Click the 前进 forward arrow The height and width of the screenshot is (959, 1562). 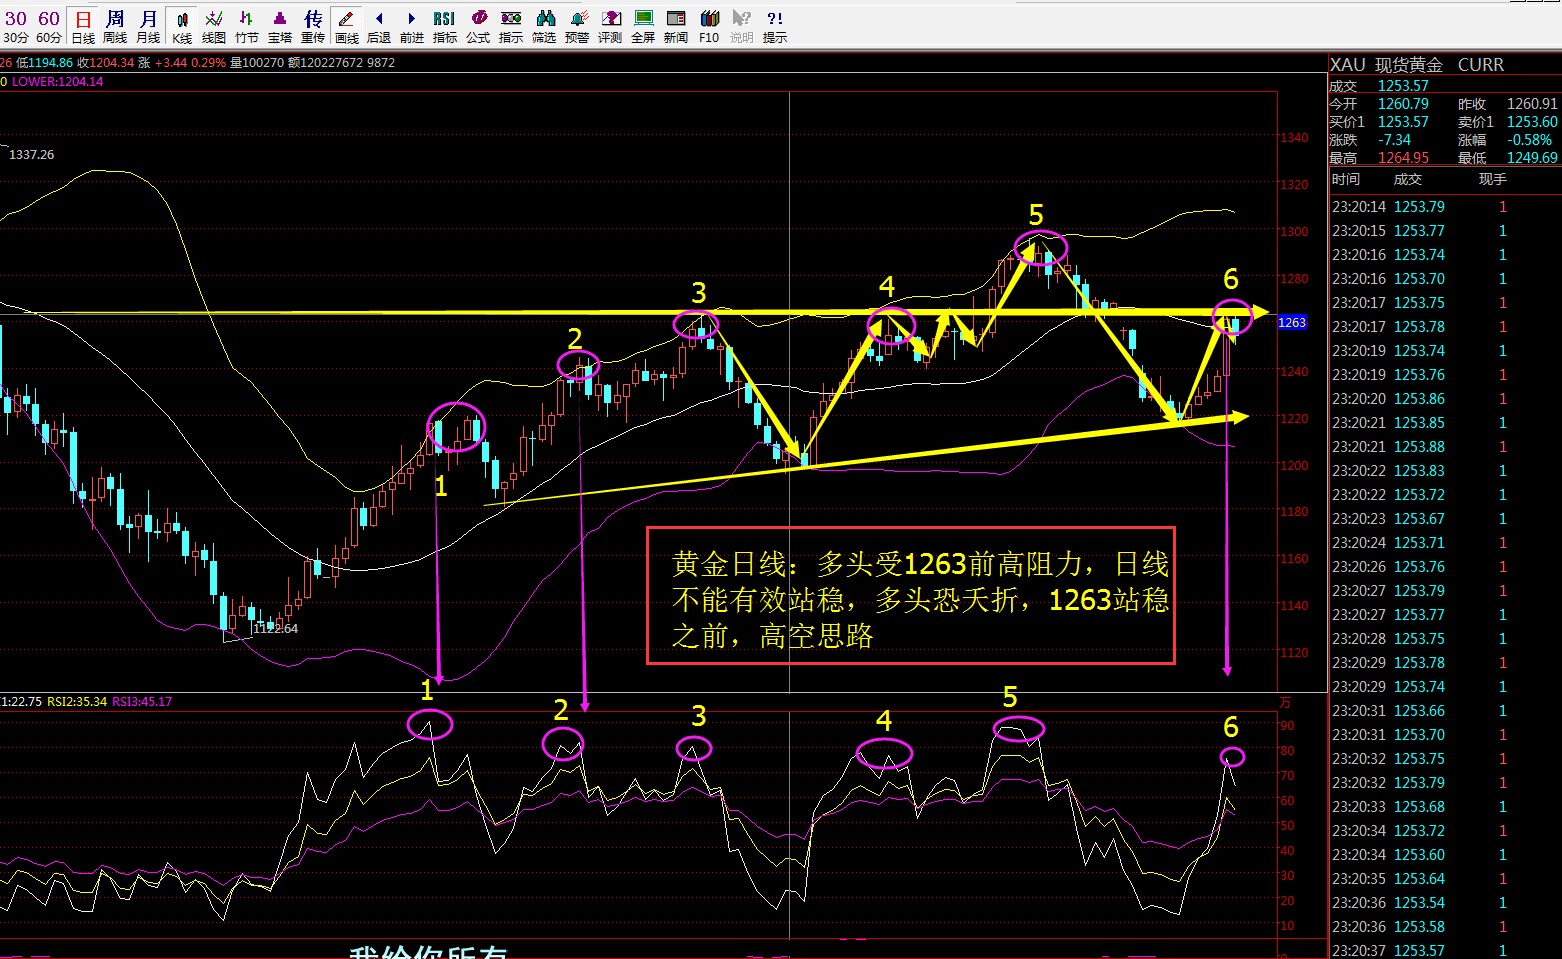click(x=412, y=26)
